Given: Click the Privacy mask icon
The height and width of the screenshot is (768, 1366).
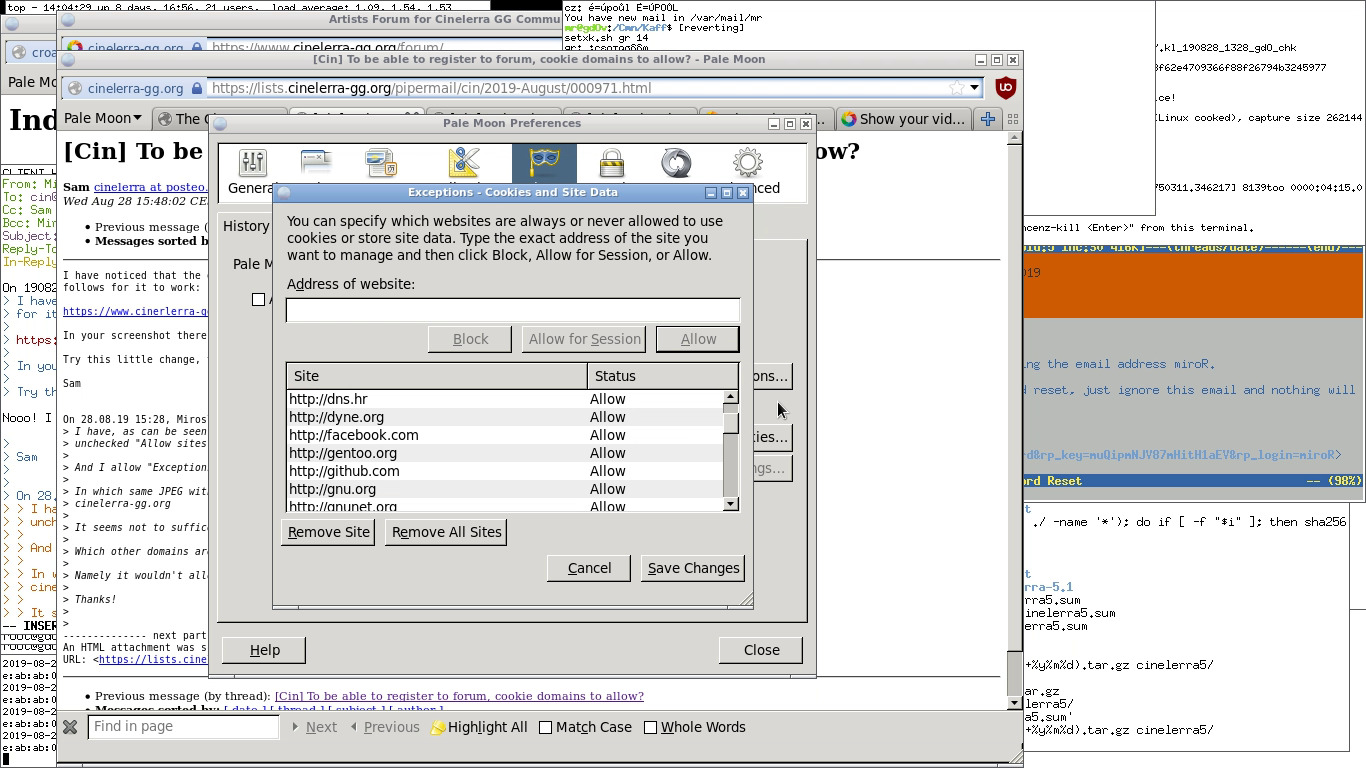Looking at the screenshot, I should point(544,164).
